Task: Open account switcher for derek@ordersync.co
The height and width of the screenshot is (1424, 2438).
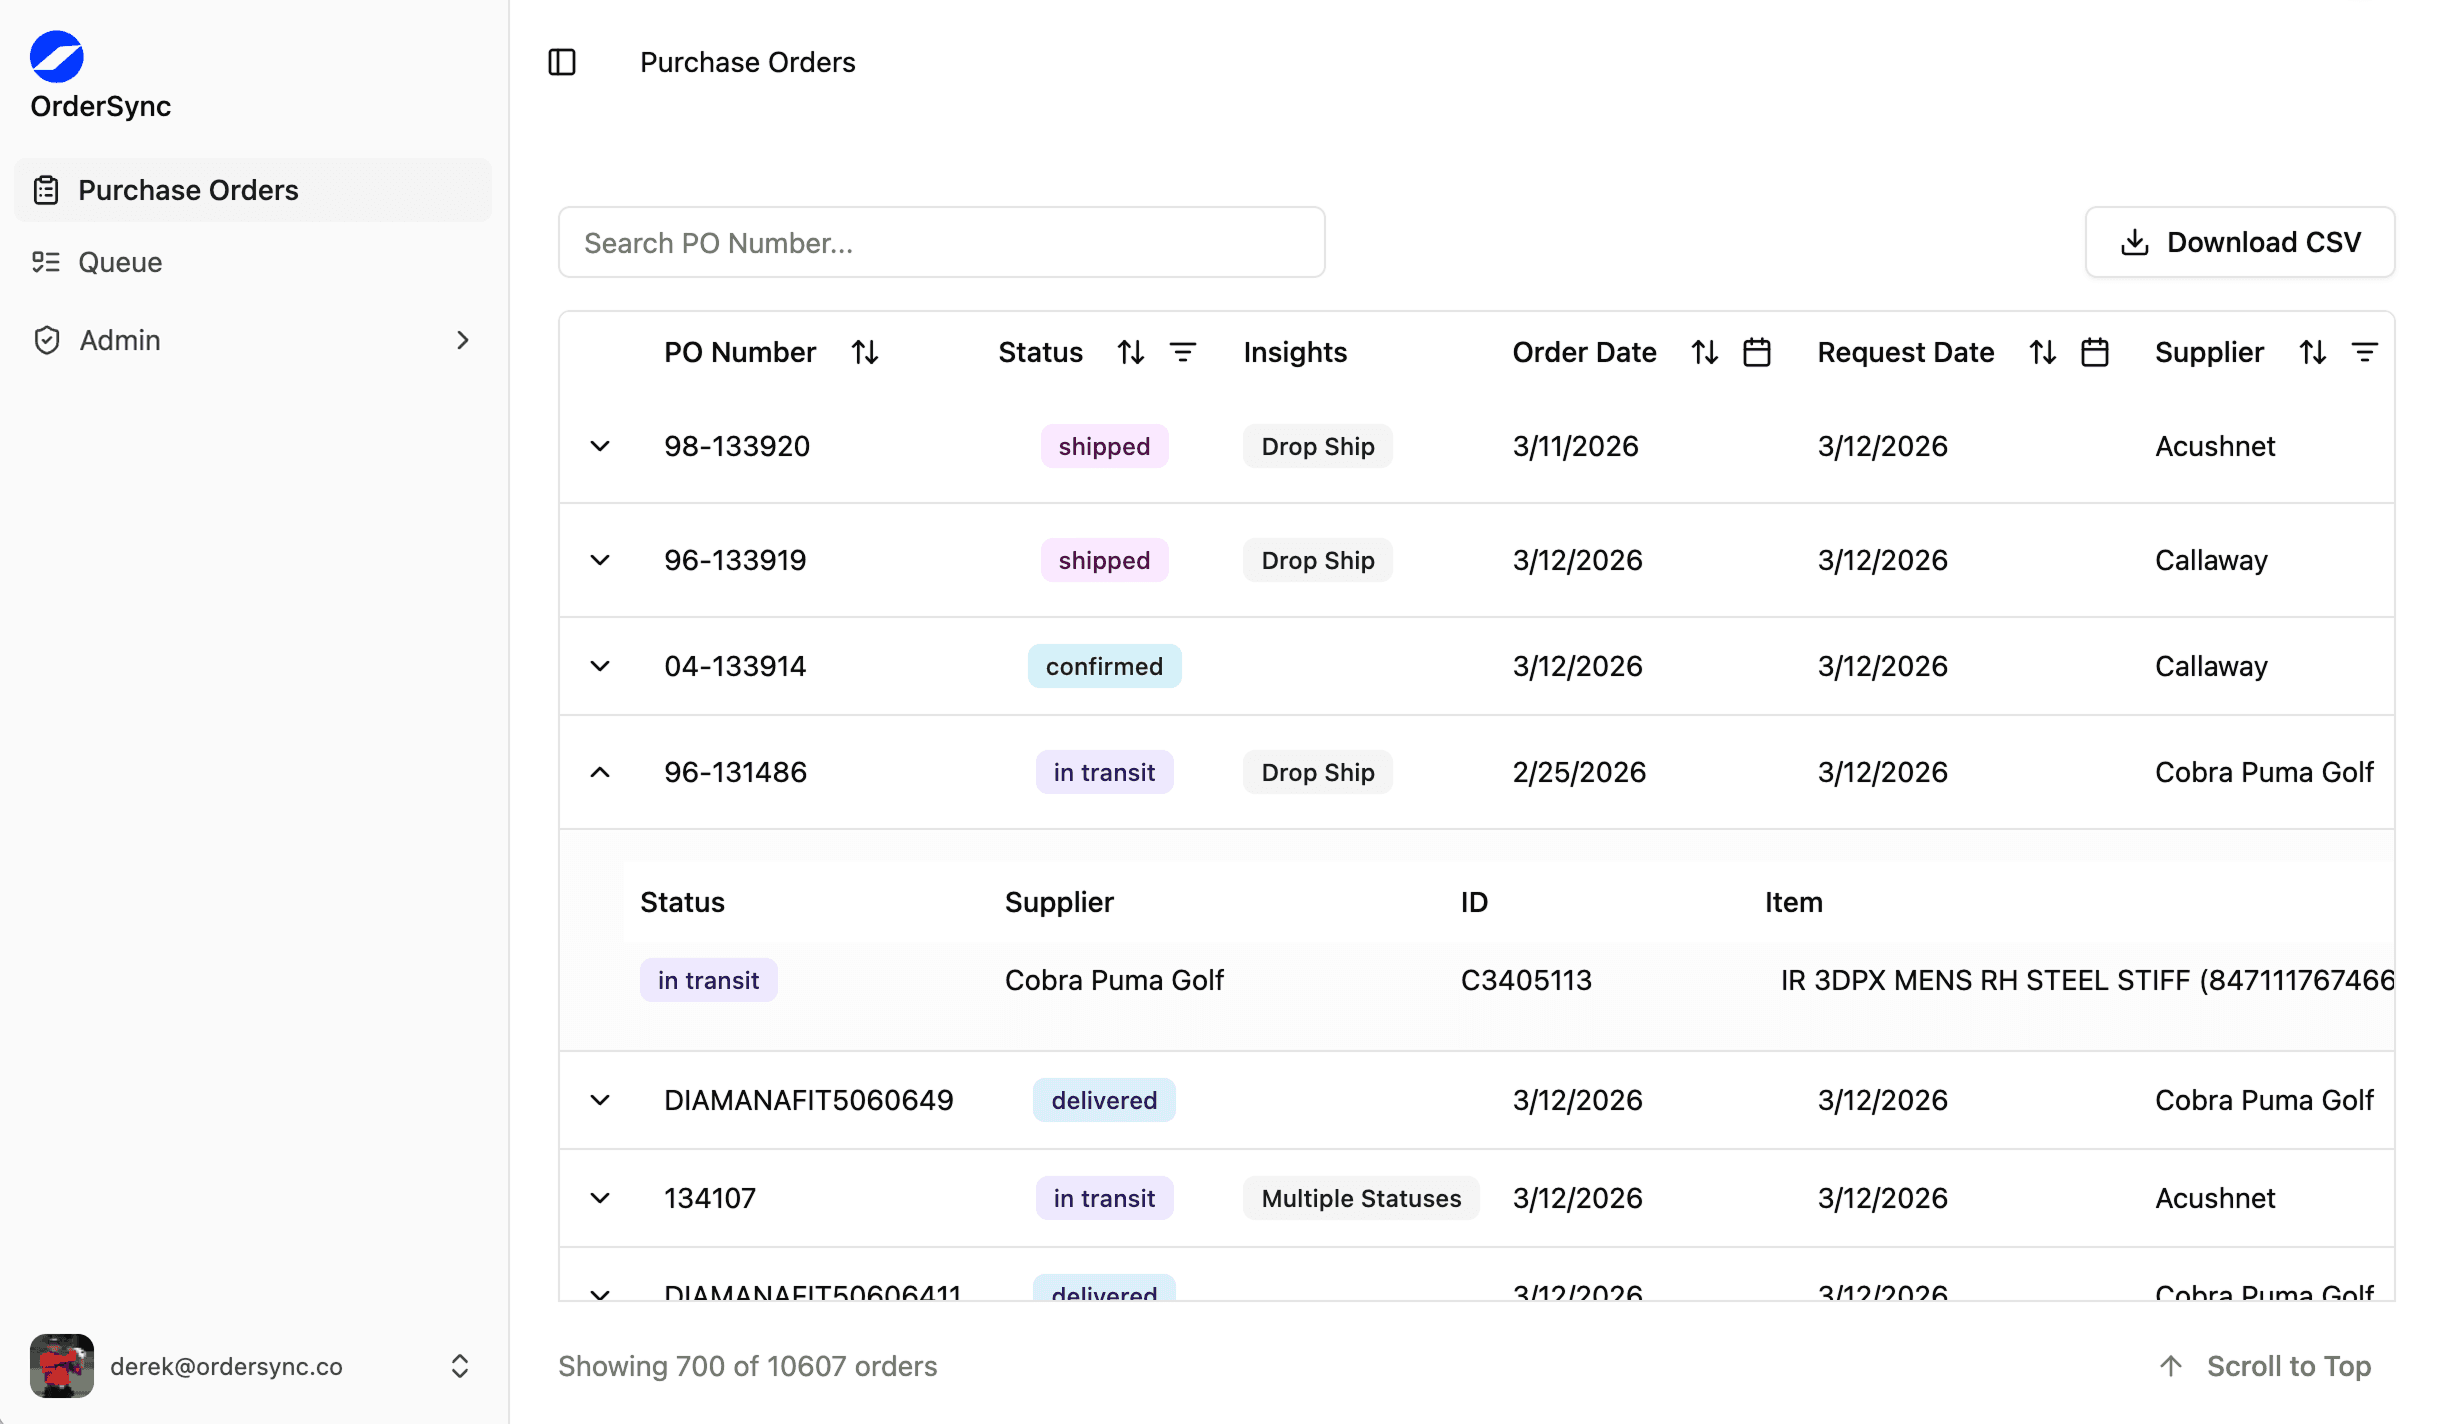Action: point(459,1366)
